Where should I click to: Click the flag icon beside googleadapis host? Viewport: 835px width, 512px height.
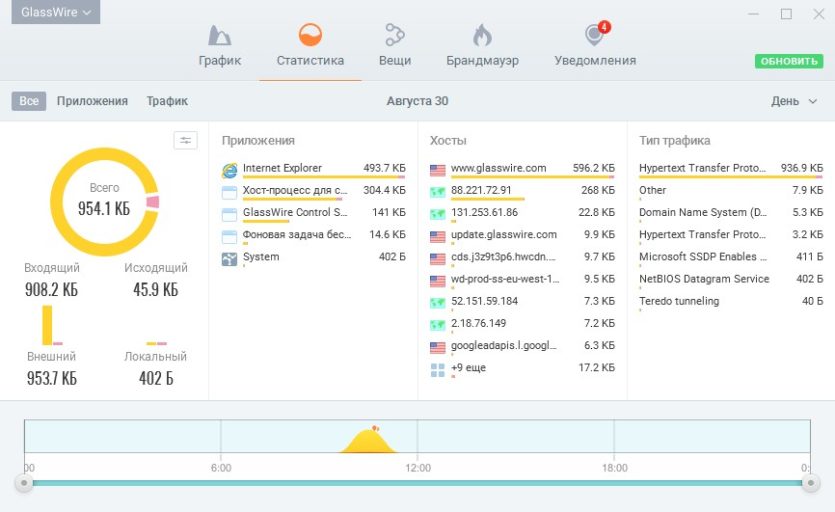pyautogui.click(x=438, y=347)
